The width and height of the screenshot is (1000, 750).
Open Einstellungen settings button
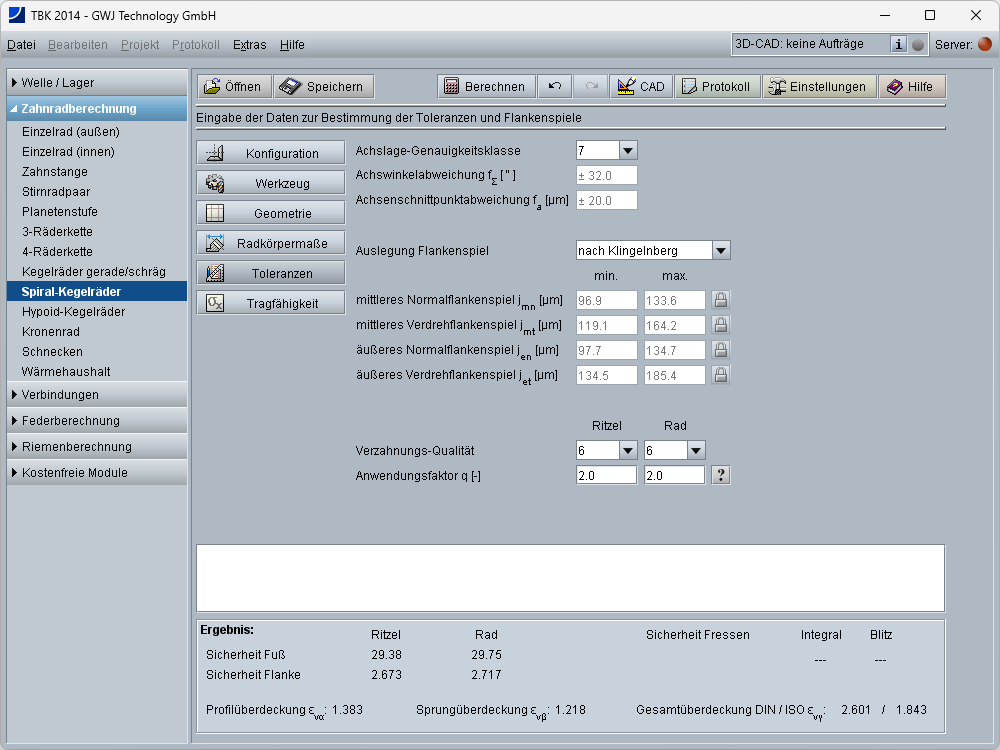(x=818, y=87)
